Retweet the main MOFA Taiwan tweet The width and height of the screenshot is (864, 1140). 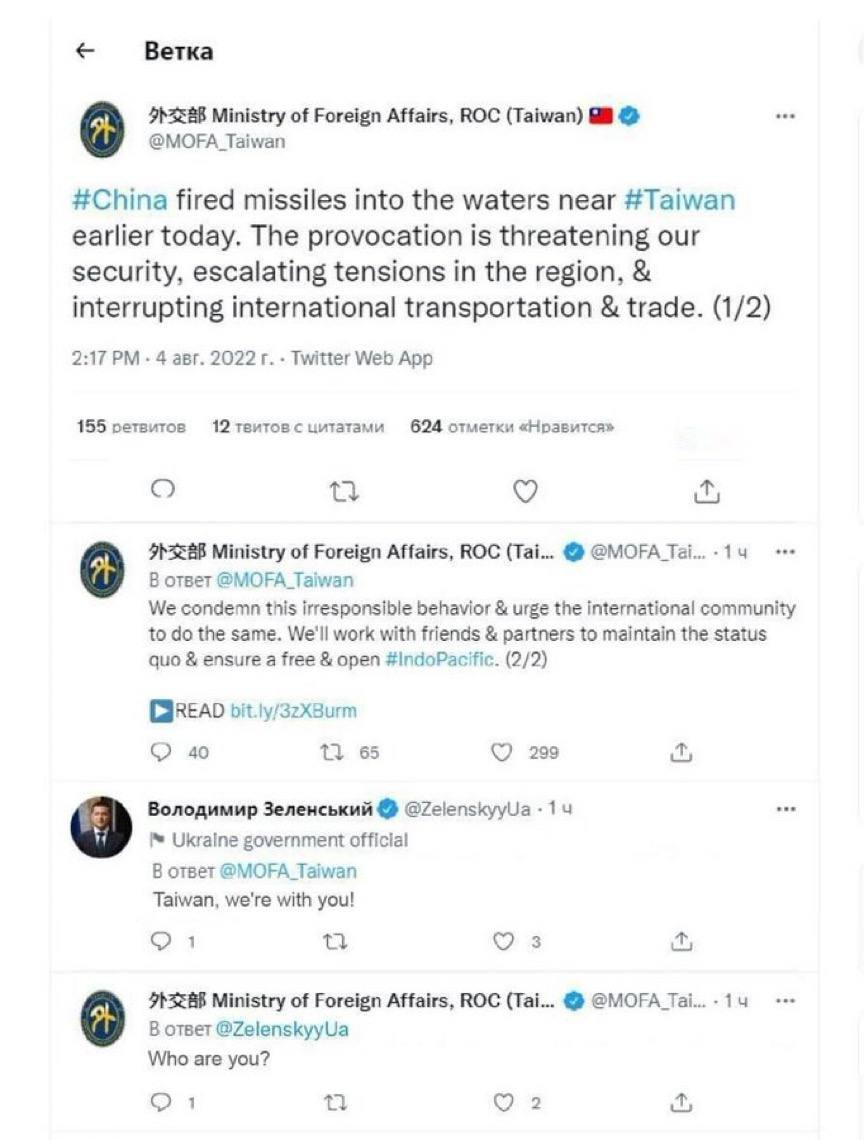click(x=344, y=492)
